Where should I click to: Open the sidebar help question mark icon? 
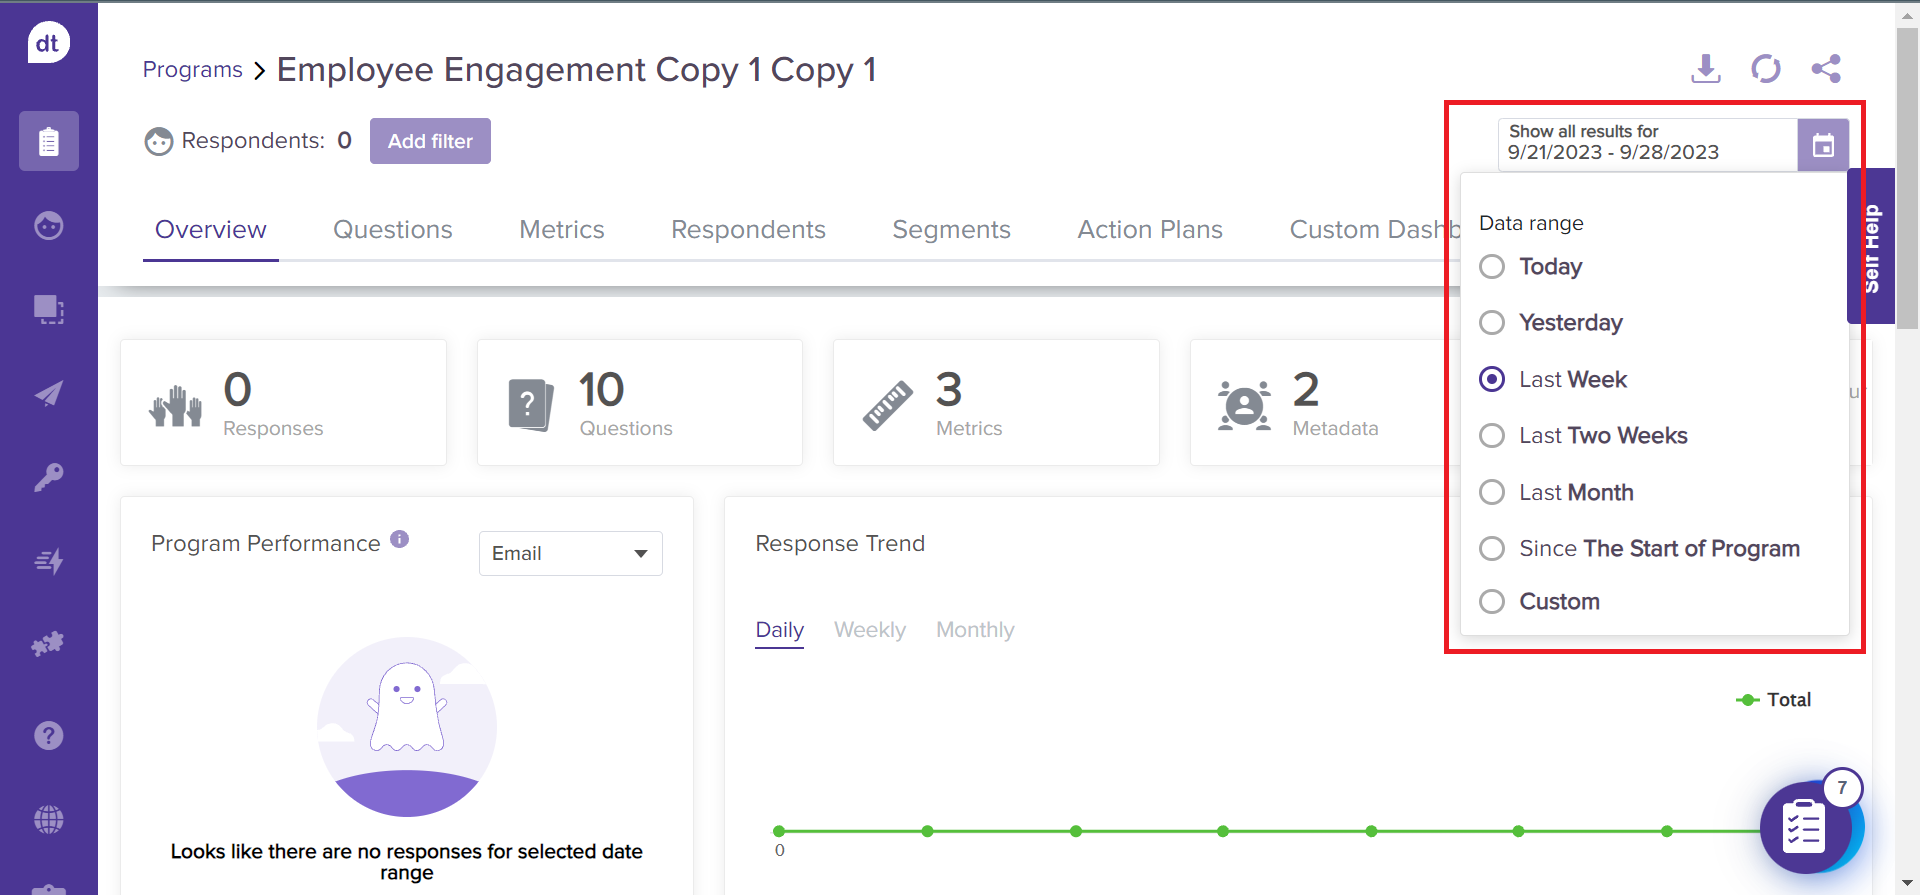tap(48, 736)
